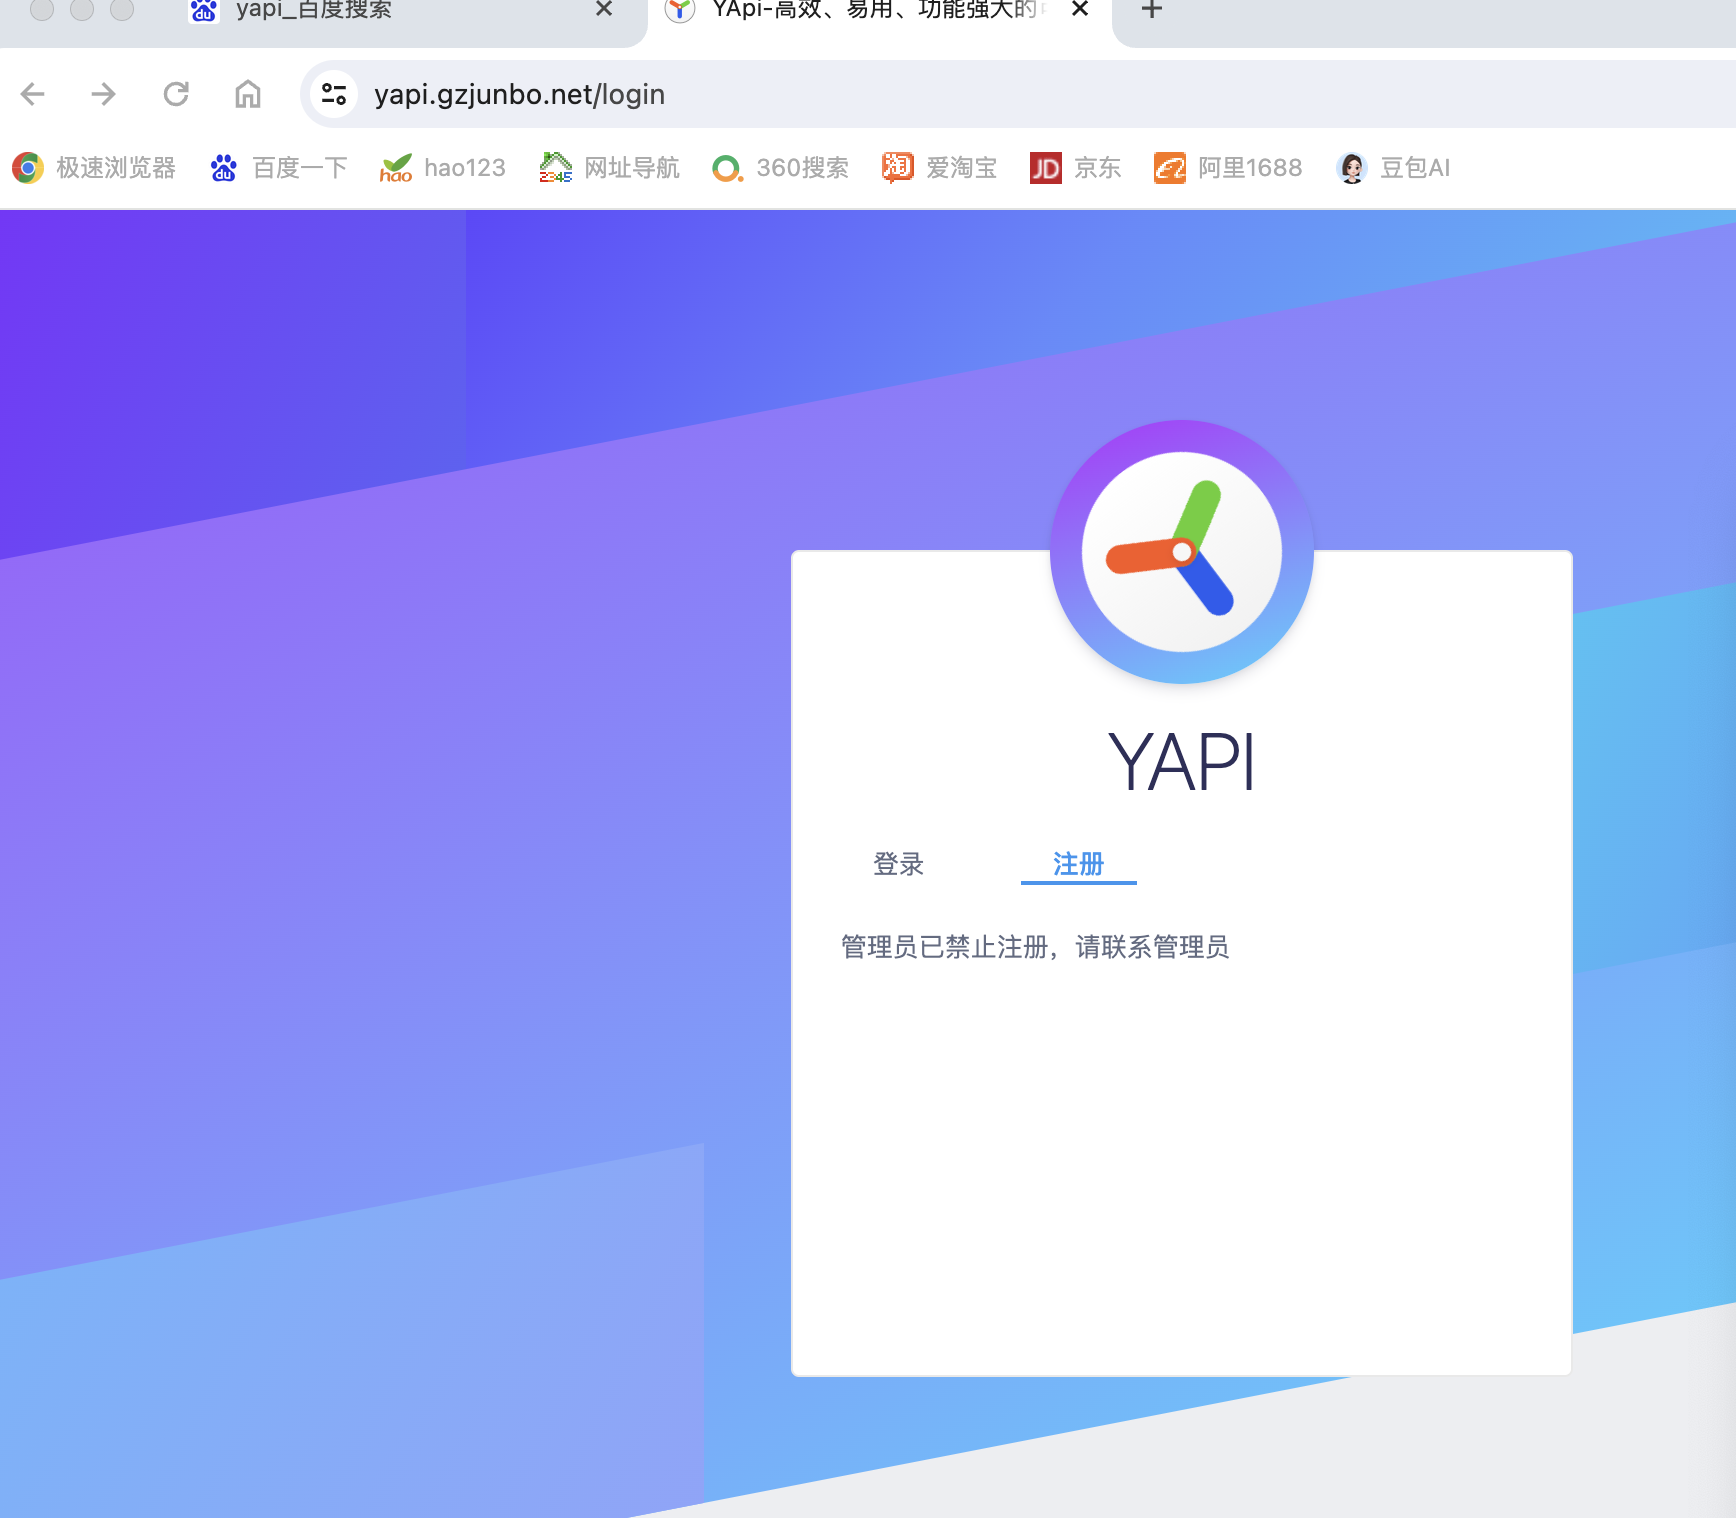
Task: Open the site permissions icon in address bar
Action: pyautogui.click(x=333, y=93)
